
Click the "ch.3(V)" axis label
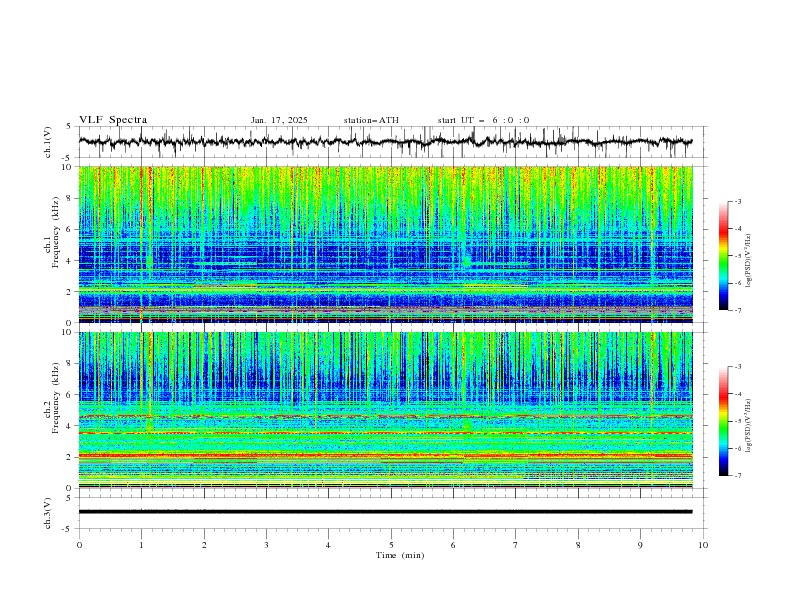coord(48,513)
